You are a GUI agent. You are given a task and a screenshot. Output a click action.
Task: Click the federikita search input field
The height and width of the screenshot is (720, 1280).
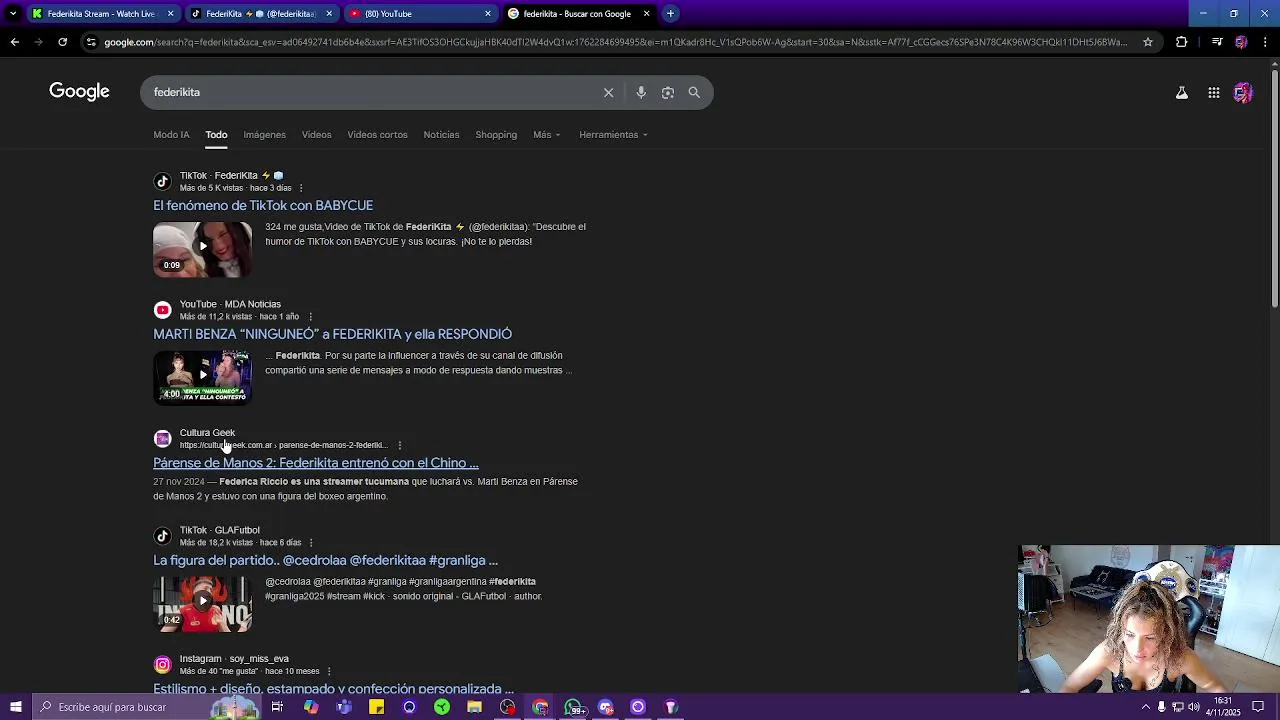(x=370, y=92)
